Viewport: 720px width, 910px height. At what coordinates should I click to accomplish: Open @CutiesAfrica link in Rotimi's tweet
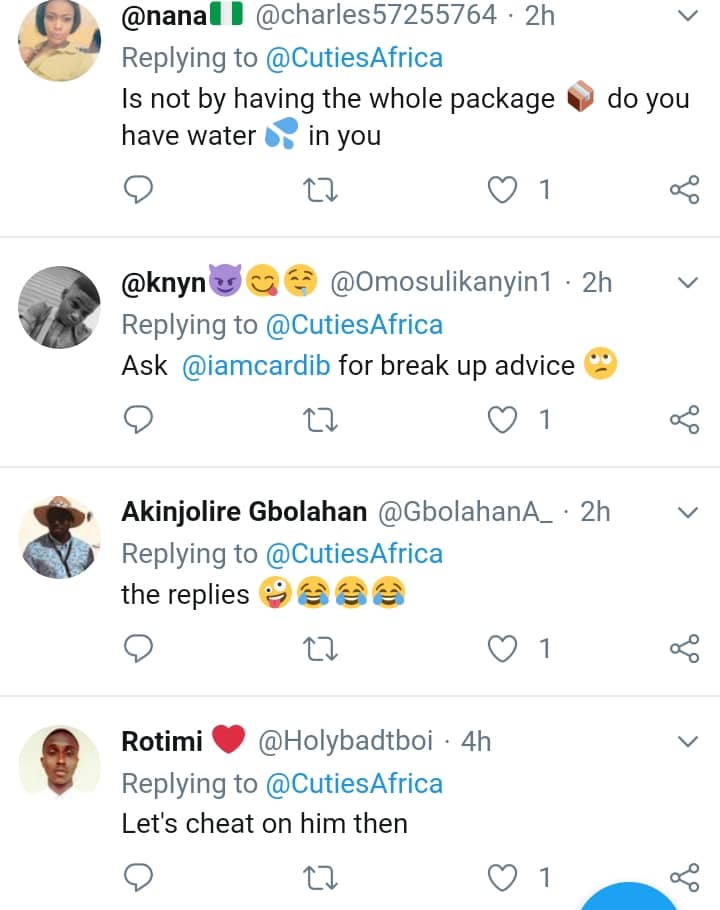pos(354,783)
